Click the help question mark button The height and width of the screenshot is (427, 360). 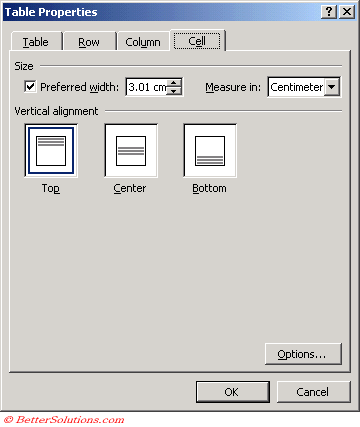pos(329,12)
